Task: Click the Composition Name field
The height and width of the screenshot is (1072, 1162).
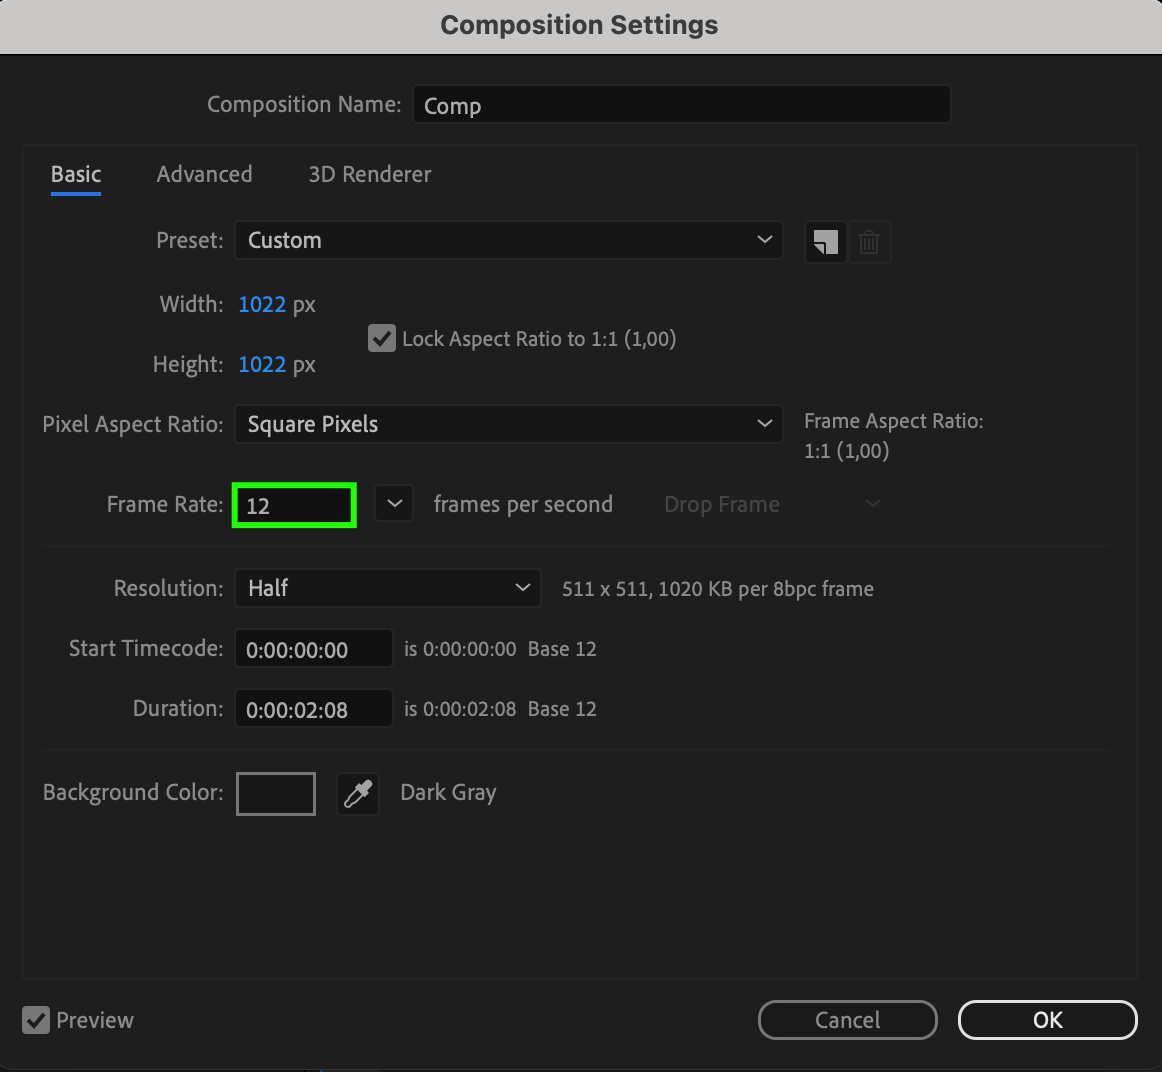Action: 681,105
